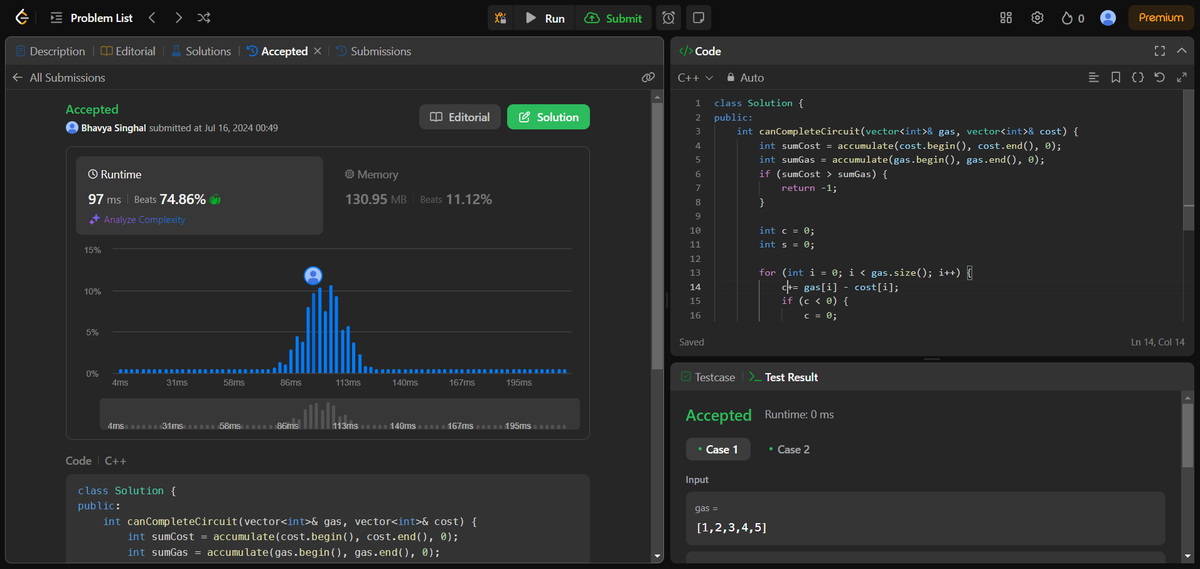This screenshot has height=569, width=1200.
Task: Close the Accepted tab
Action: click(x=318, y=51)
